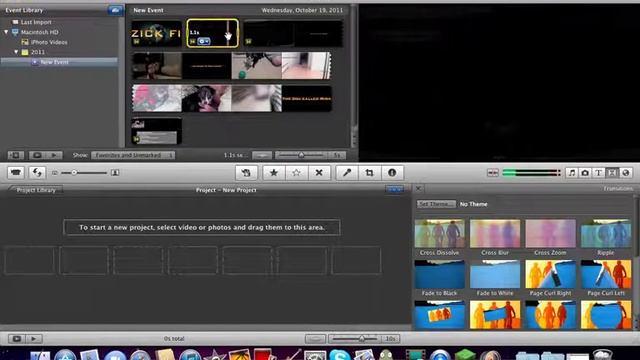Toggle transitions browser icon
This screenshot has width=640, height=360.
[x=612, y=173]
